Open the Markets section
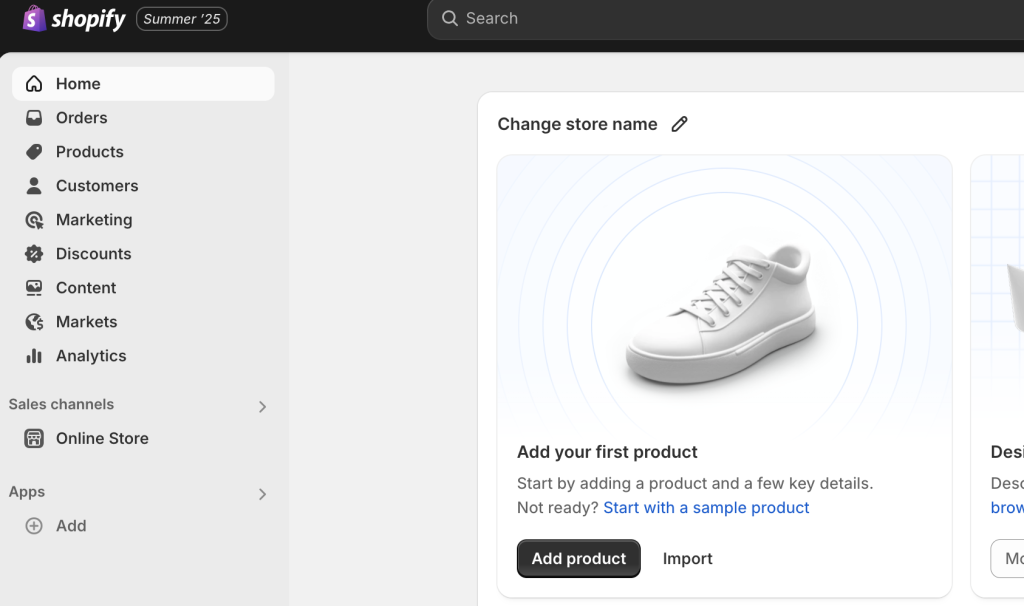The image size is (1024, 606). coord(88,321)
